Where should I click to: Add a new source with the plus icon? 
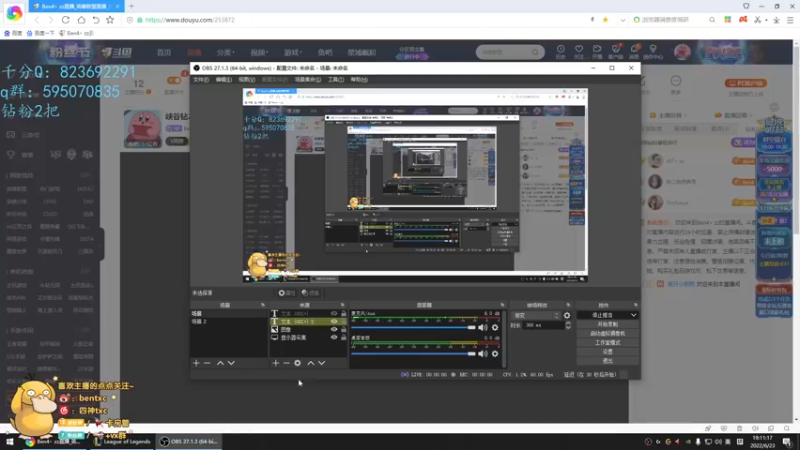(x=276, y=363)
